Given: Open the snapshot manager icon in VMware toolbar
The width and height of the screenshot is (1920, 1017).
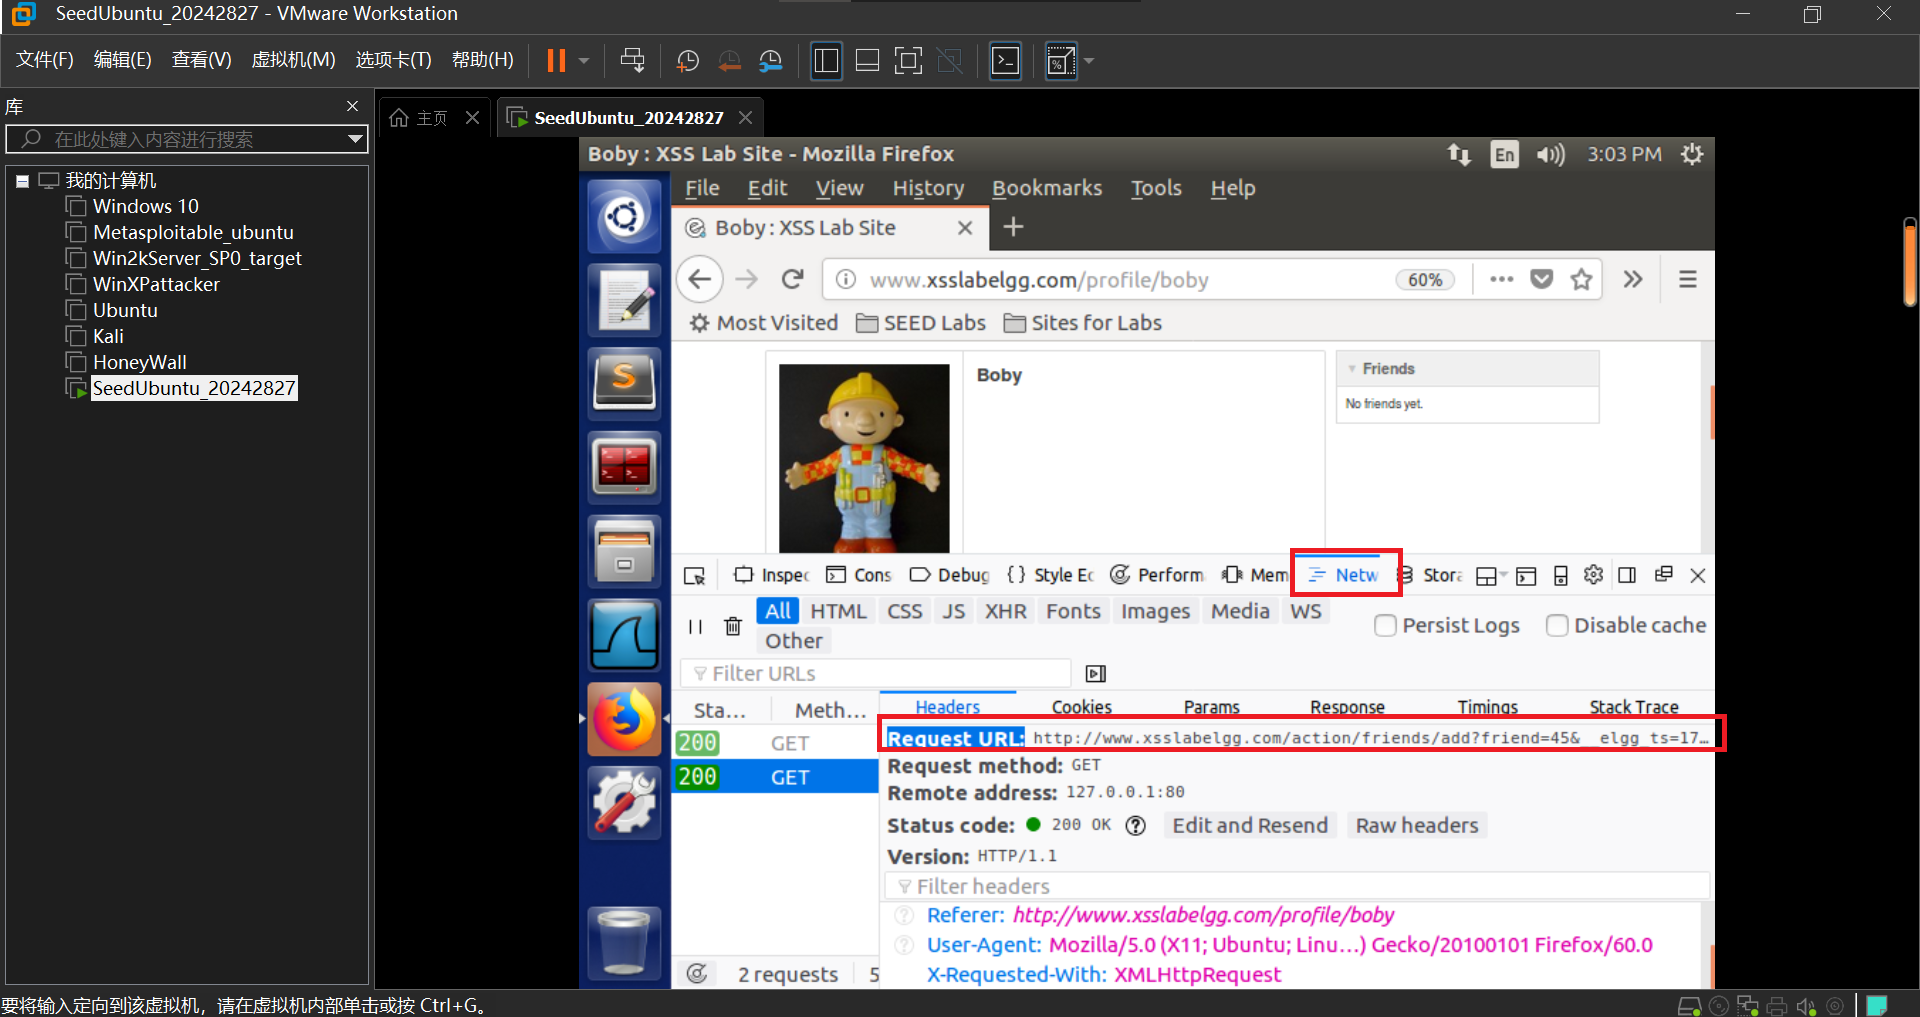Looking at the screenshot, I should point(771,61).
